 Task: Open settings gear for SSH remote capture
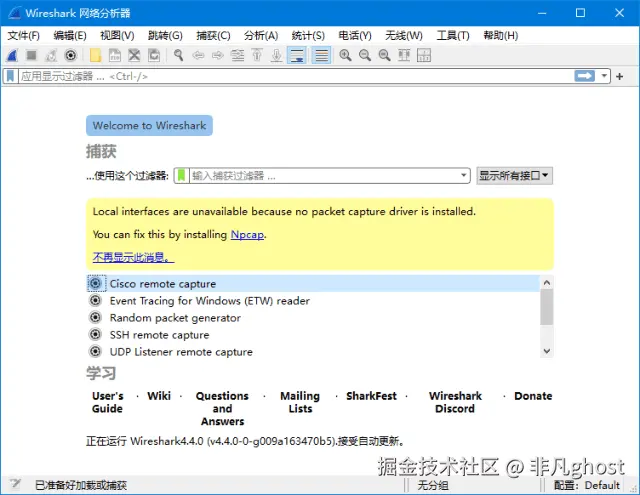96,335
